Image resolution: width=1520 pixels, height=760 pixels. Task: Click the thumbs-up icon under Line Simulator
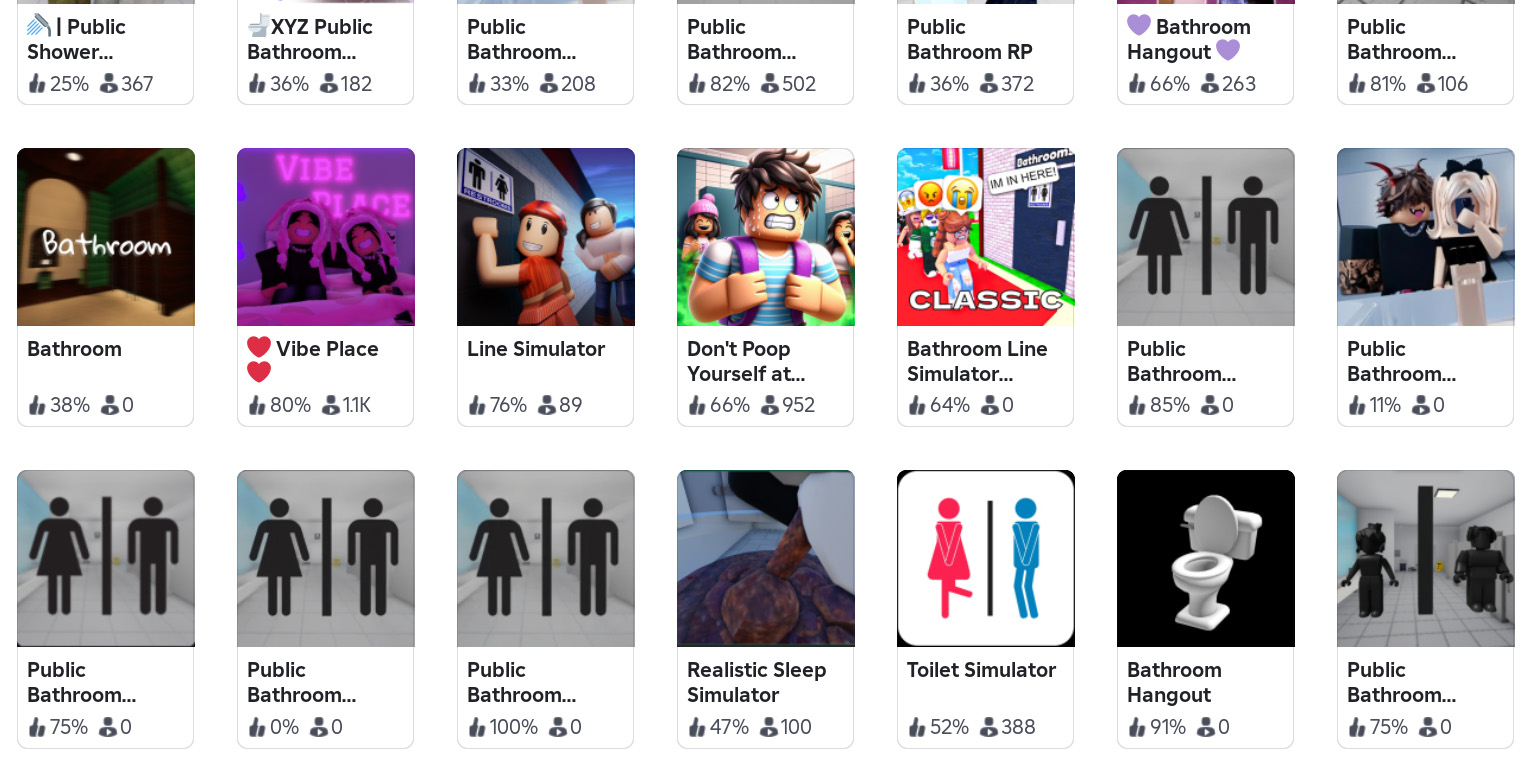tap(477, 405)
